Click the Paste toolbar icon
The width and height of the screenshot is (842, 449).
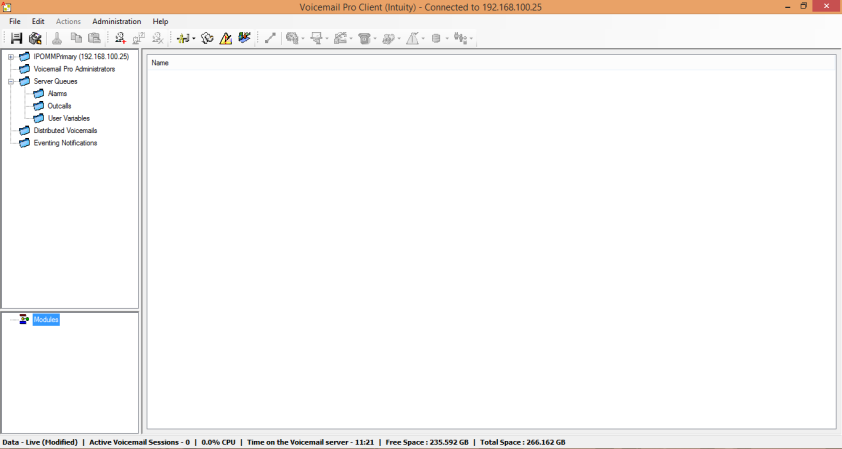tap(95, 38)
